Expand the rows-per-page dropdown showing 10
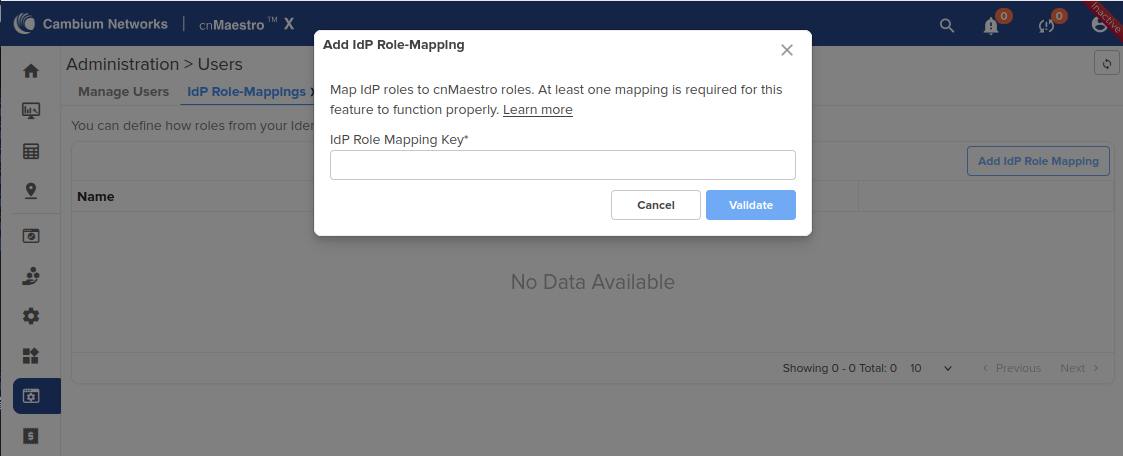The width and height of the screenshot is (1123, 456). pyautogui.click(x=931, y=368)
